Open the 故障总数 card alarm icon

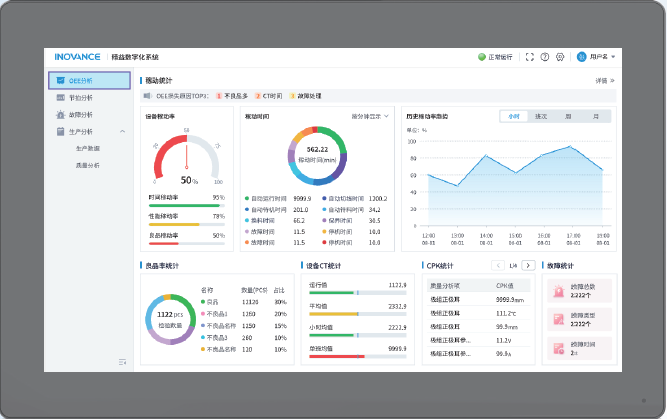pyautogui.click(x=559, y=291)
